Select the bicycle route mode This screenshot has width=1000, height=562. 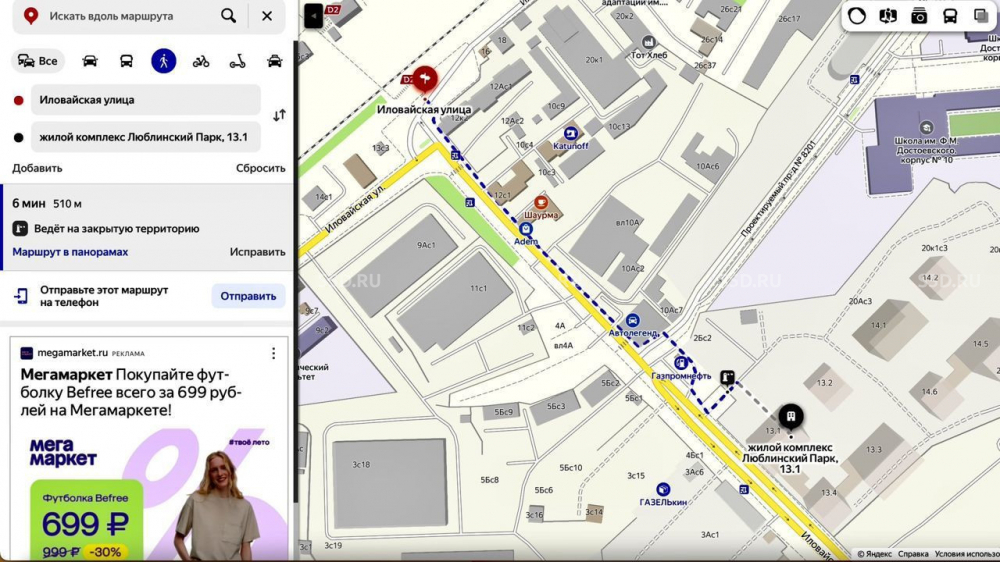coord(201,61)
